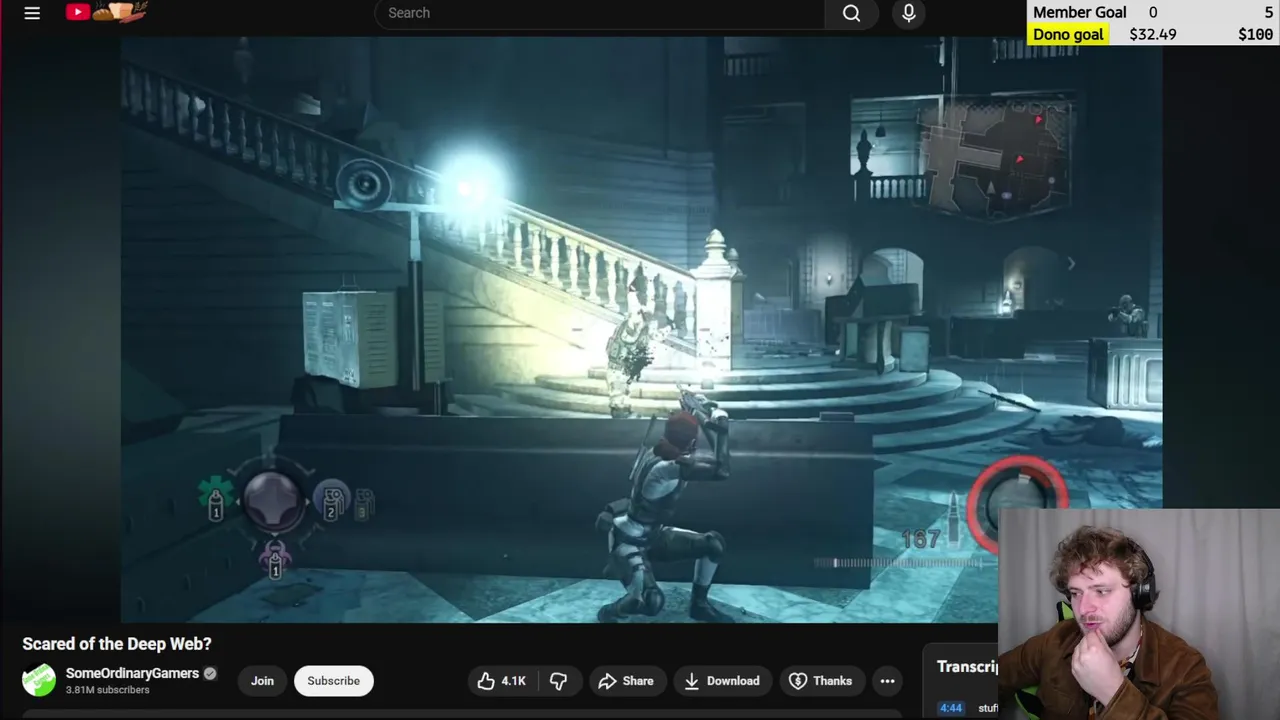Click the Member Goal label
The height and width of the screenshot is (720, 1280).
coord(1080,12)
